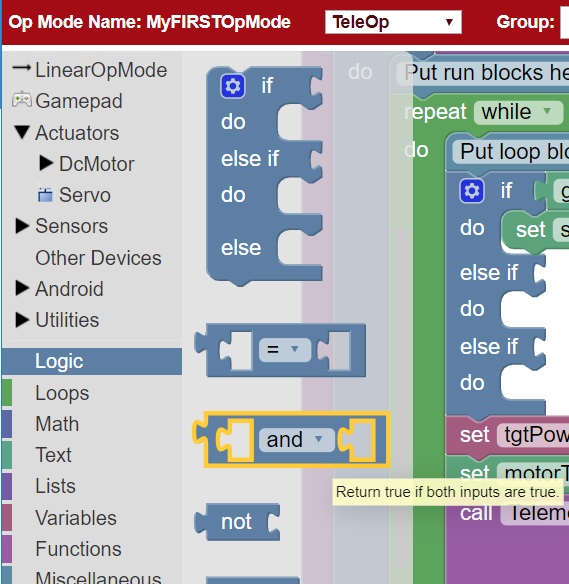Click the 'not' logic block
This screenshot has height=584, width=569.
pos(237,522)
